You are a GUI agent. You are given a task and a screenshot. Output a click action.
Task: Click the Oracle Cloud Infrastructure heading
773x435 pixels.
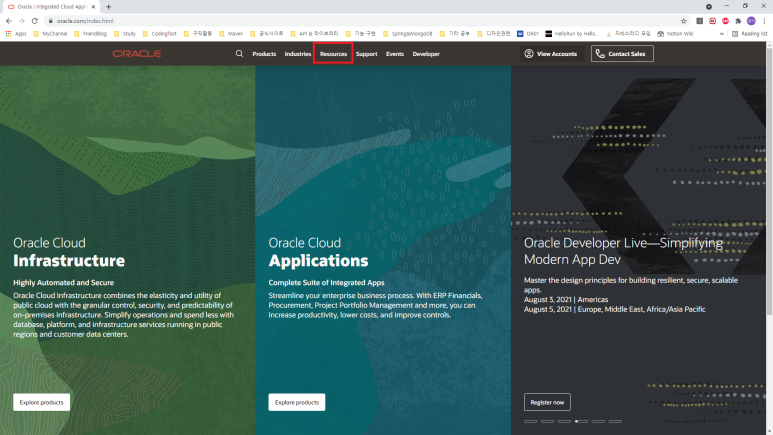coord(69,252)
